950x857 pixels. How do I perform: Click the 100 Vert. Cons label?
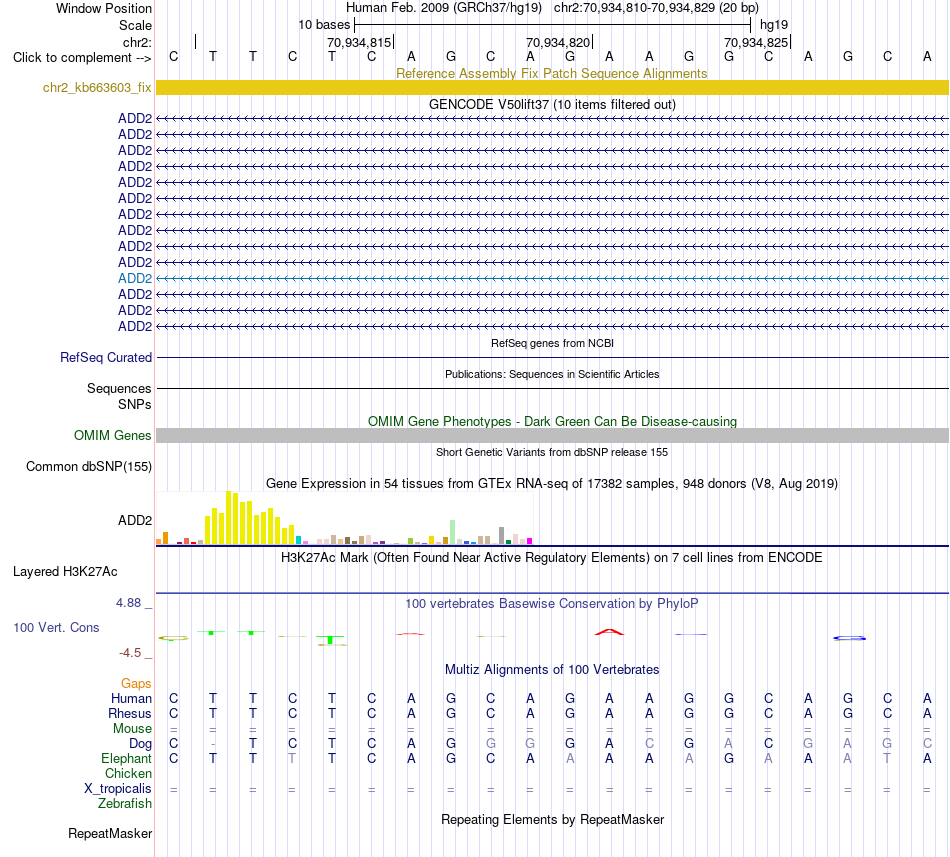[56, 627]
